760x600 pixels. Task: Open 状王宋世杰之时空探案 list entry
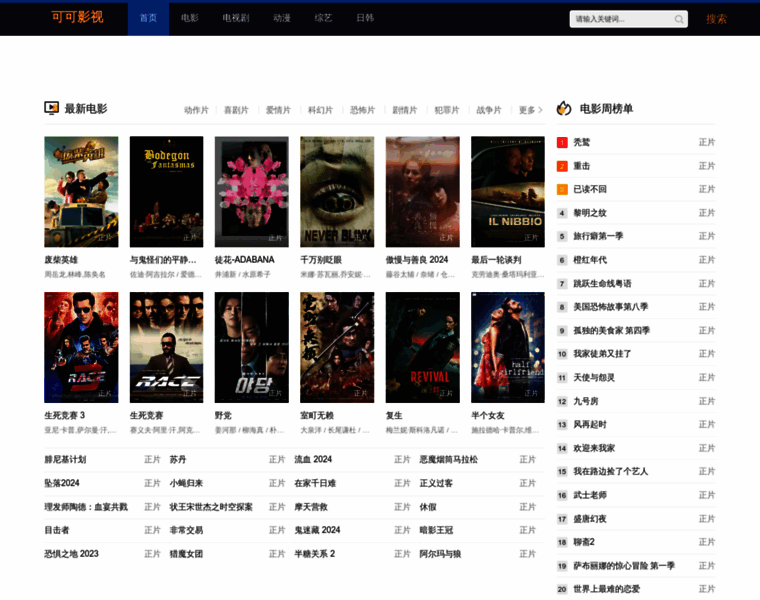pyautogui.click(x=211, y=507)
